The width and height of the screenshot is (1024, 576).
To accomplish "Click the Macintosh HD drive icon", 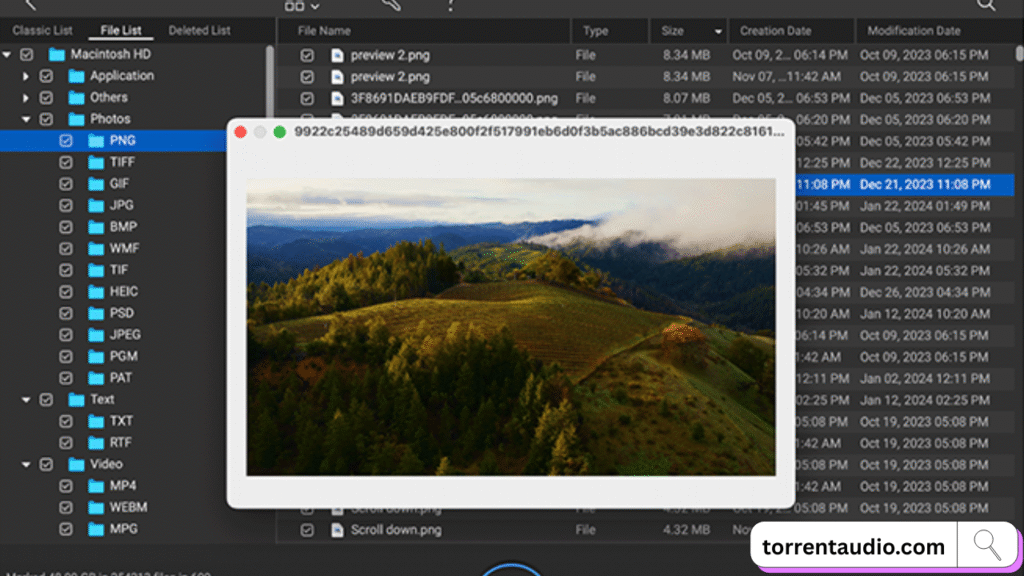I will coord(56,54).
